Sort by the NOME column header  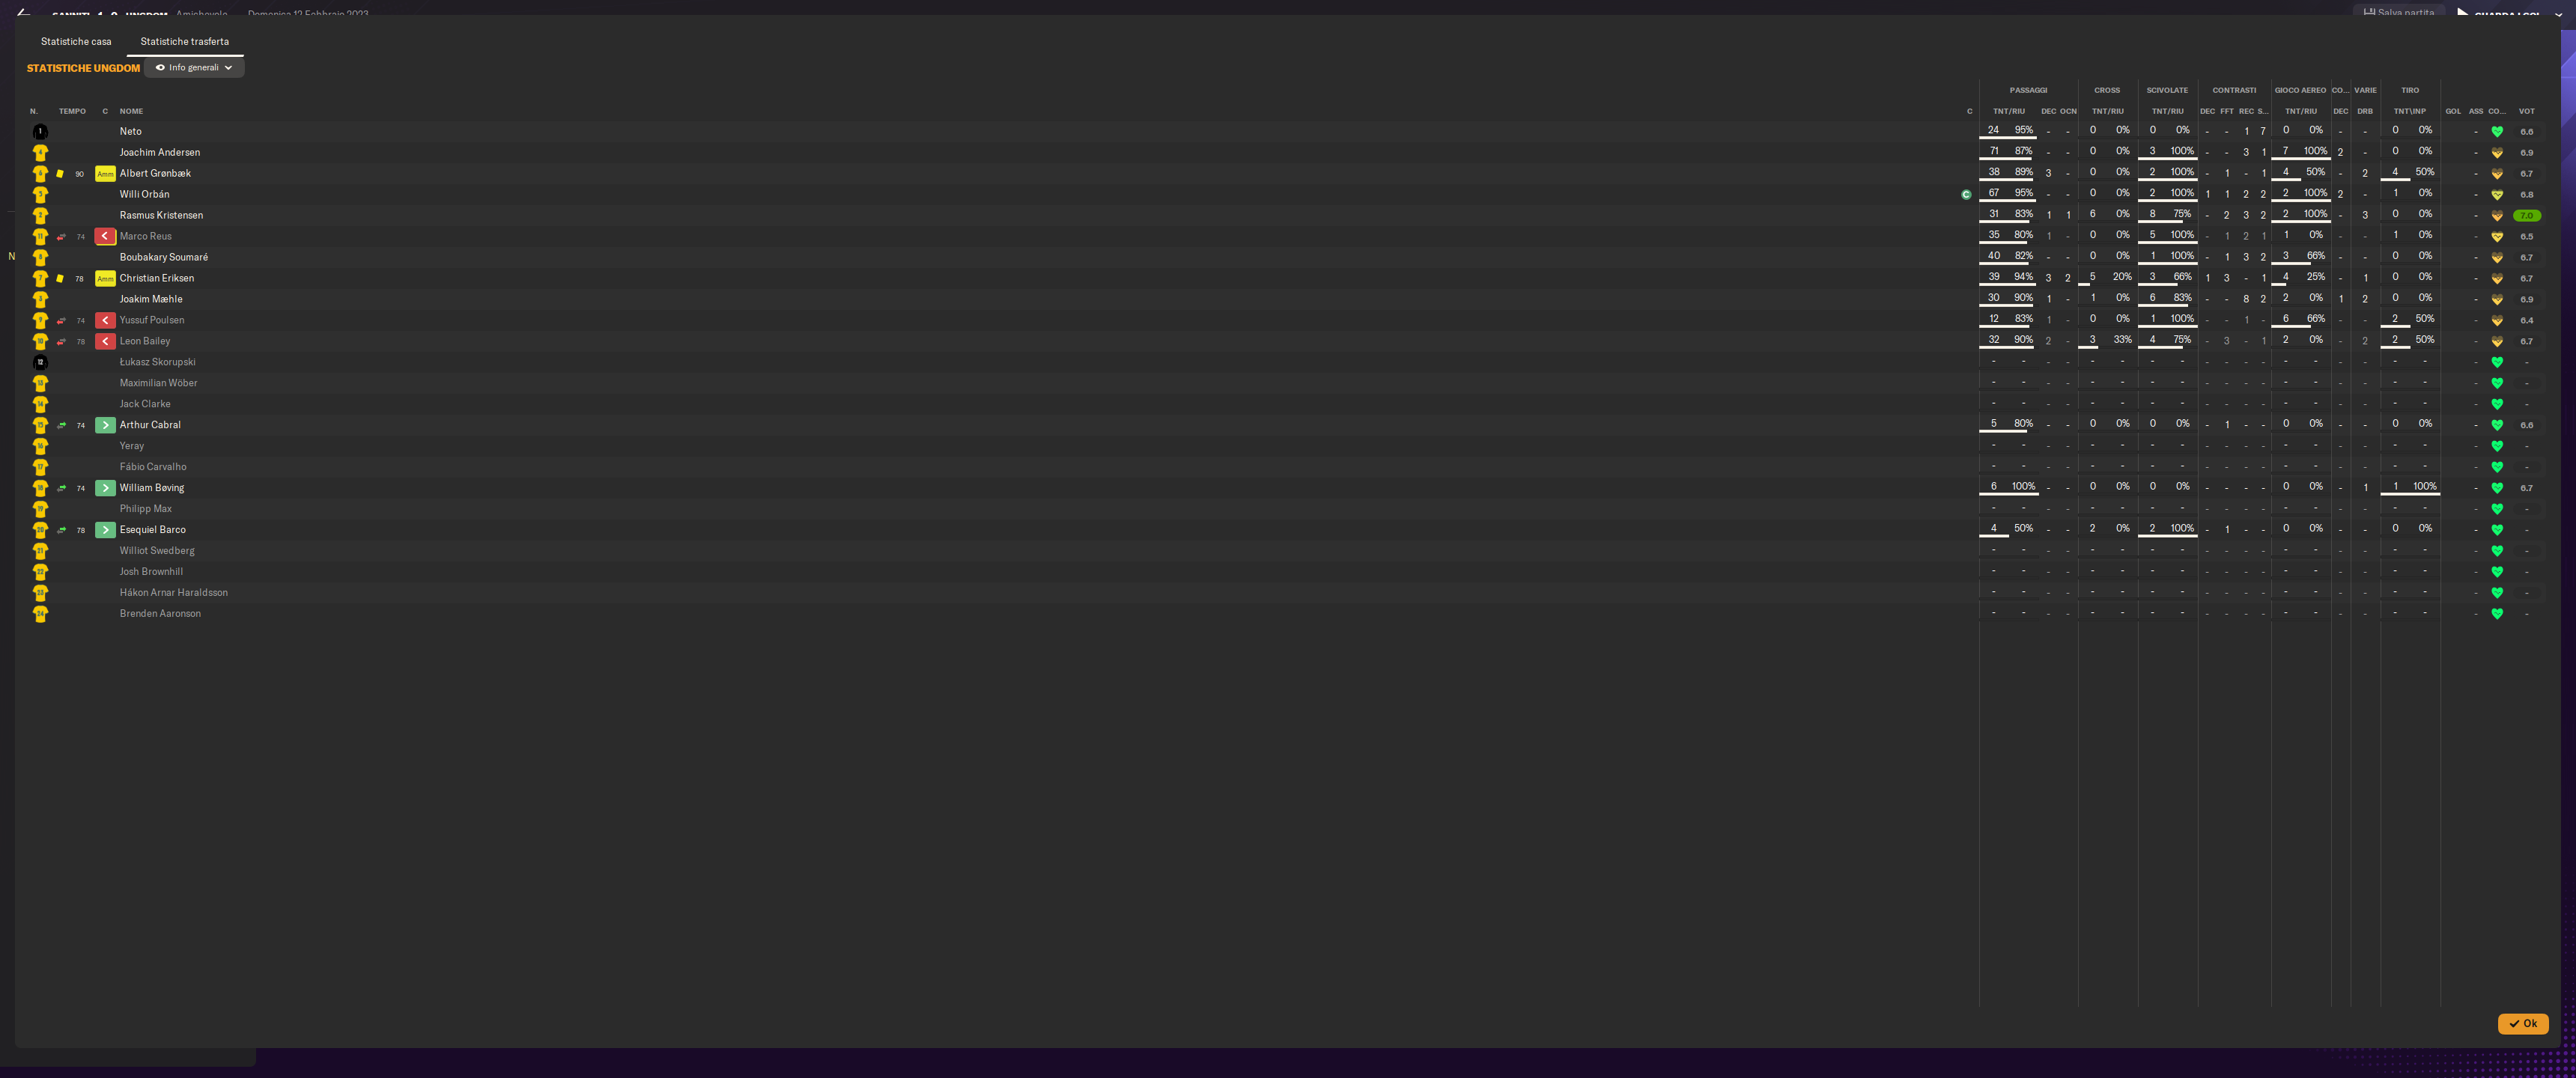131,111
